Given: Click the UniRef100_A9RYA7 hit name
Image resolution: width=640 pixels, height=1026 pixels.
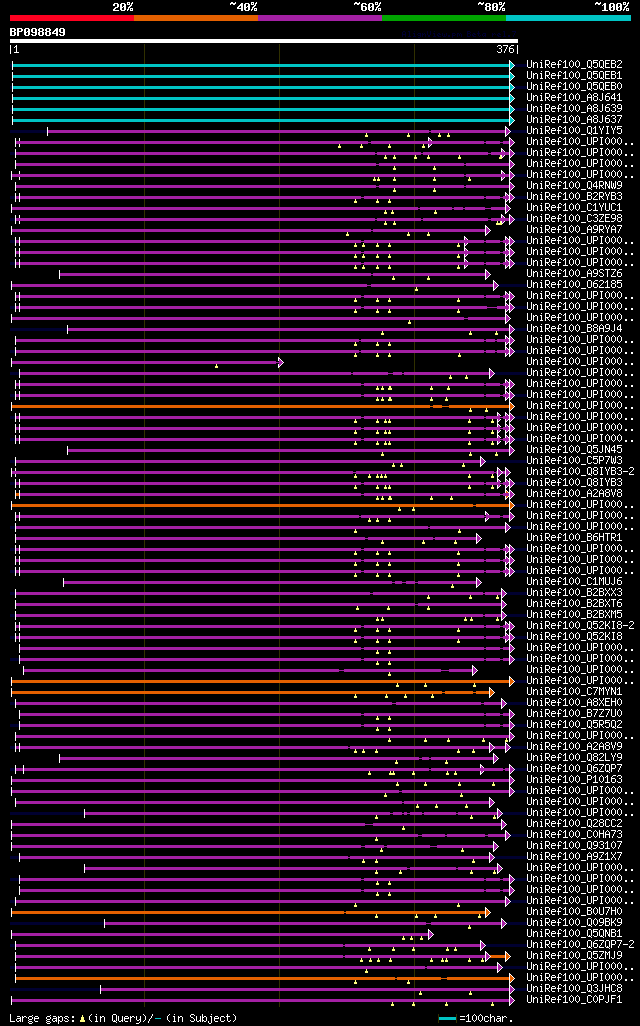Looking at the screenshot, I should 574,229.
